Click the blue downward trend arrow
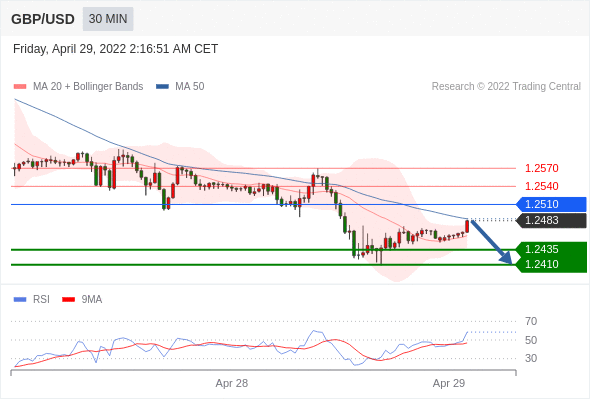 pos(491,242)
